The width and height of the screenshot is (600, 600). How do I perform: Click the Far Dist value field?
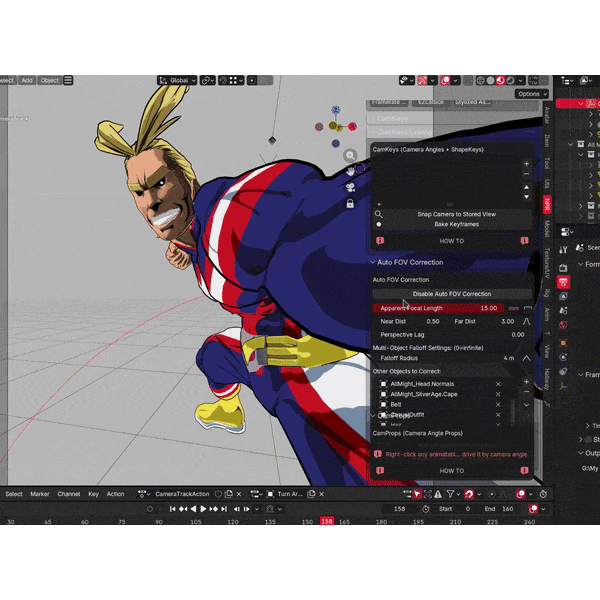tap(484, 321)
